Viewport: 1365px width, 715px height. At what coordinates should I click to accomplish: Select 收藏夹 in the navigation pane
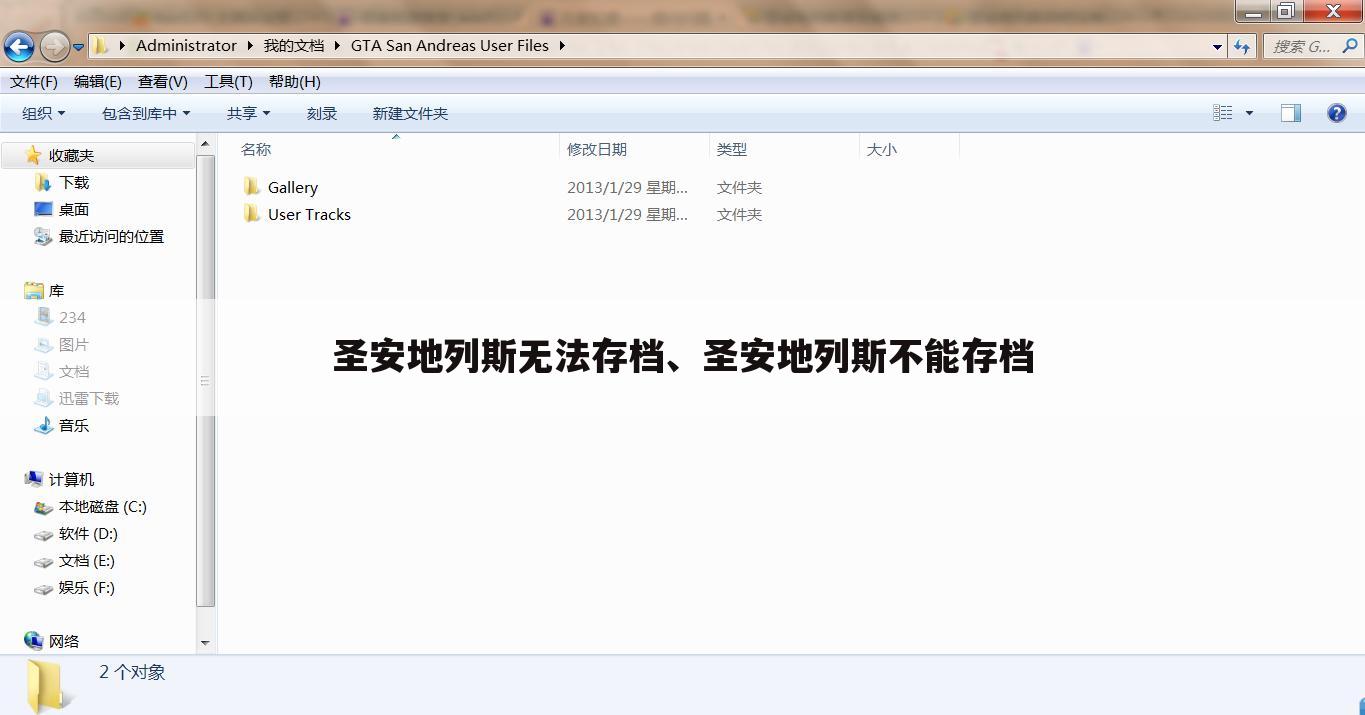(x=71, y=155)
